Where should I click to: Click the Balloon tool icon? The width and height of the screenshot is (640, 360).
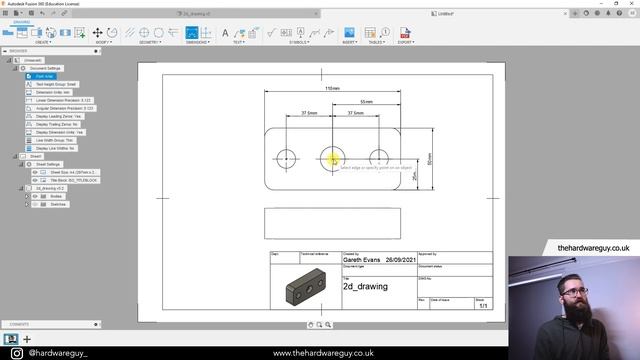tap(384, 33)
